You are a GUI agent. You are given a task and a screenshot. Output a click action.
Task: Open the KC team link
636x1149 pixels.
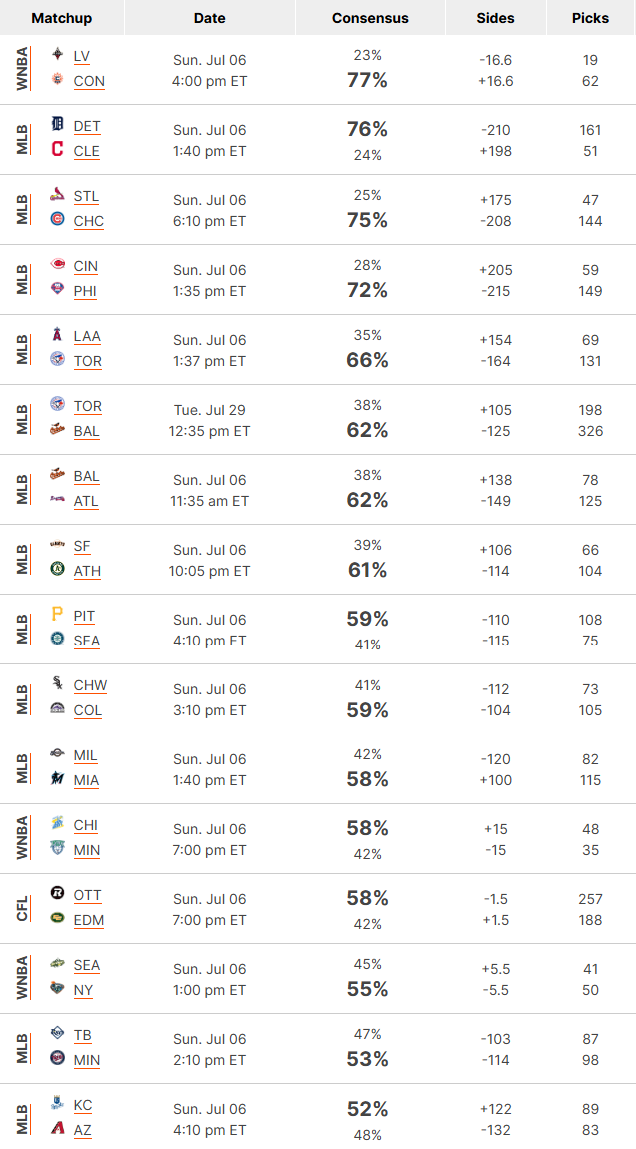83,1105
